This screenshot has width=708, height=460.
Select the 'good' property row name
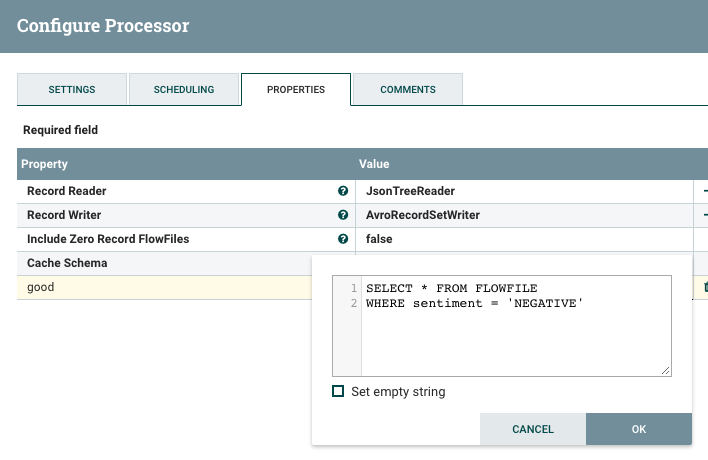click(x=41, y=287)
